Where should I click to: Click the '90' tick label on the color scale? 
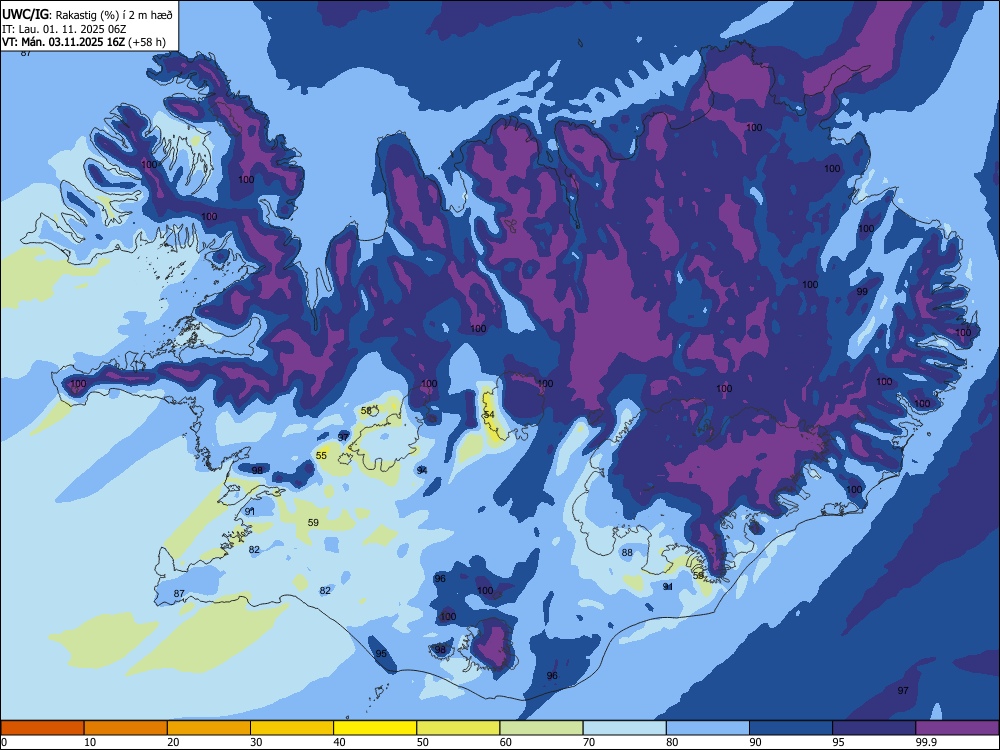(755, 742)
